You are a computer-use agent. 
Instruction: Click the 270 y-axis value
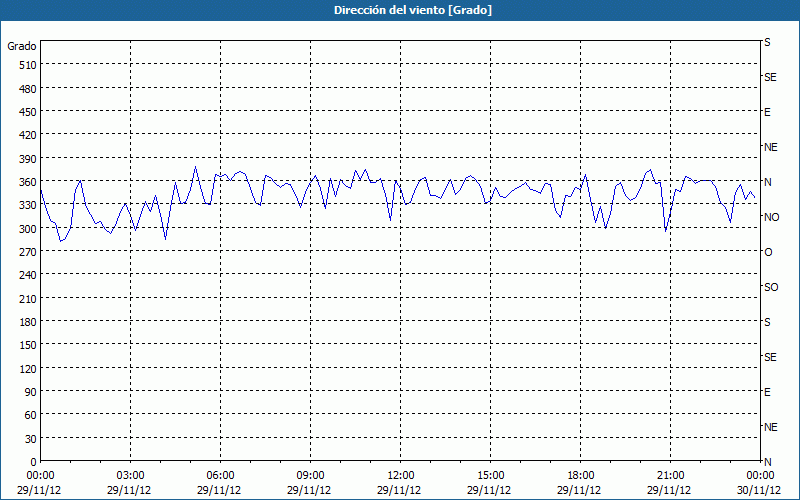click(x=29, y=252)
